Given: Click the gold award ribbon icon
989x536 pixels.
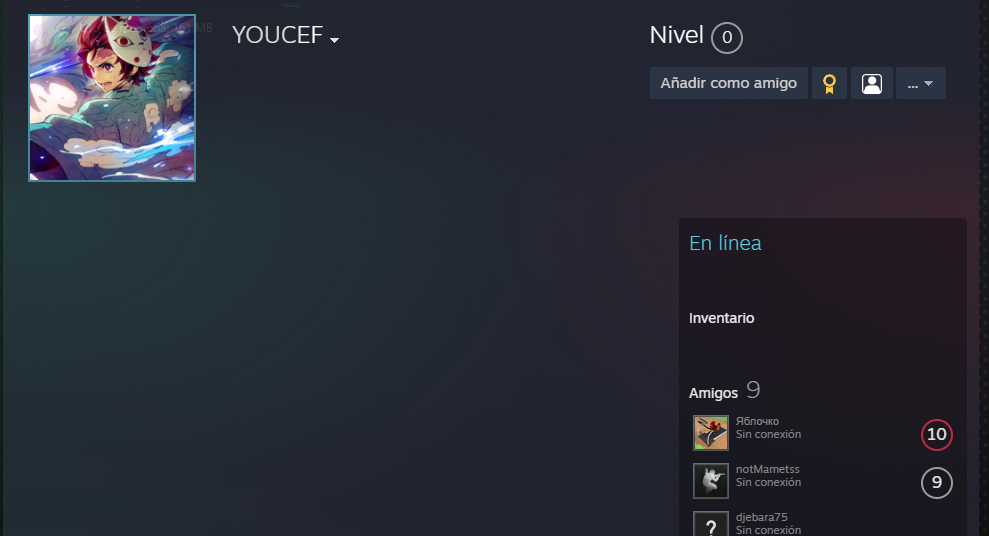Looking at the screenshot, I should [829, 83].
